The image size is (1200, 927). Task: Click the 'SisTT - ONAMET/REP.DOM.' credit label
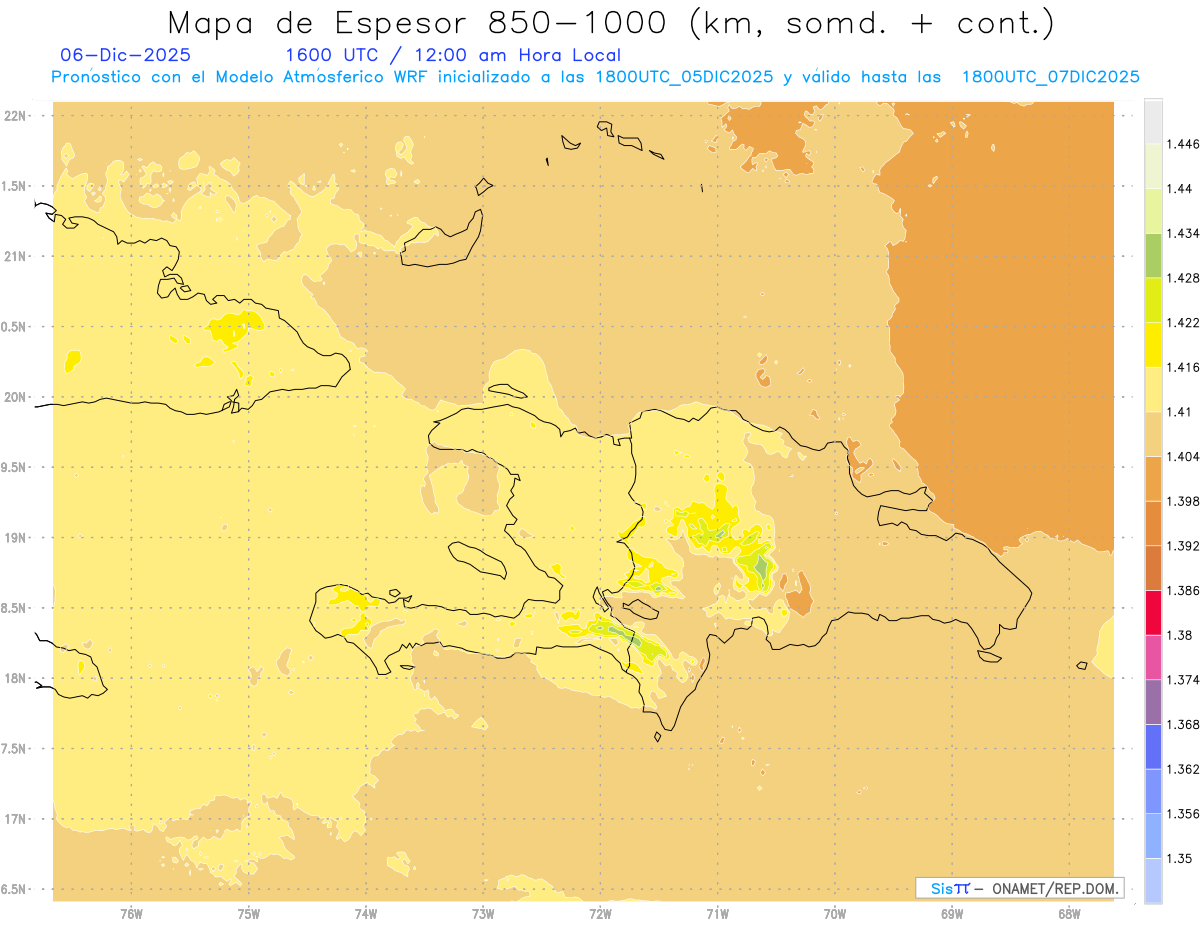coord(1020,888)
